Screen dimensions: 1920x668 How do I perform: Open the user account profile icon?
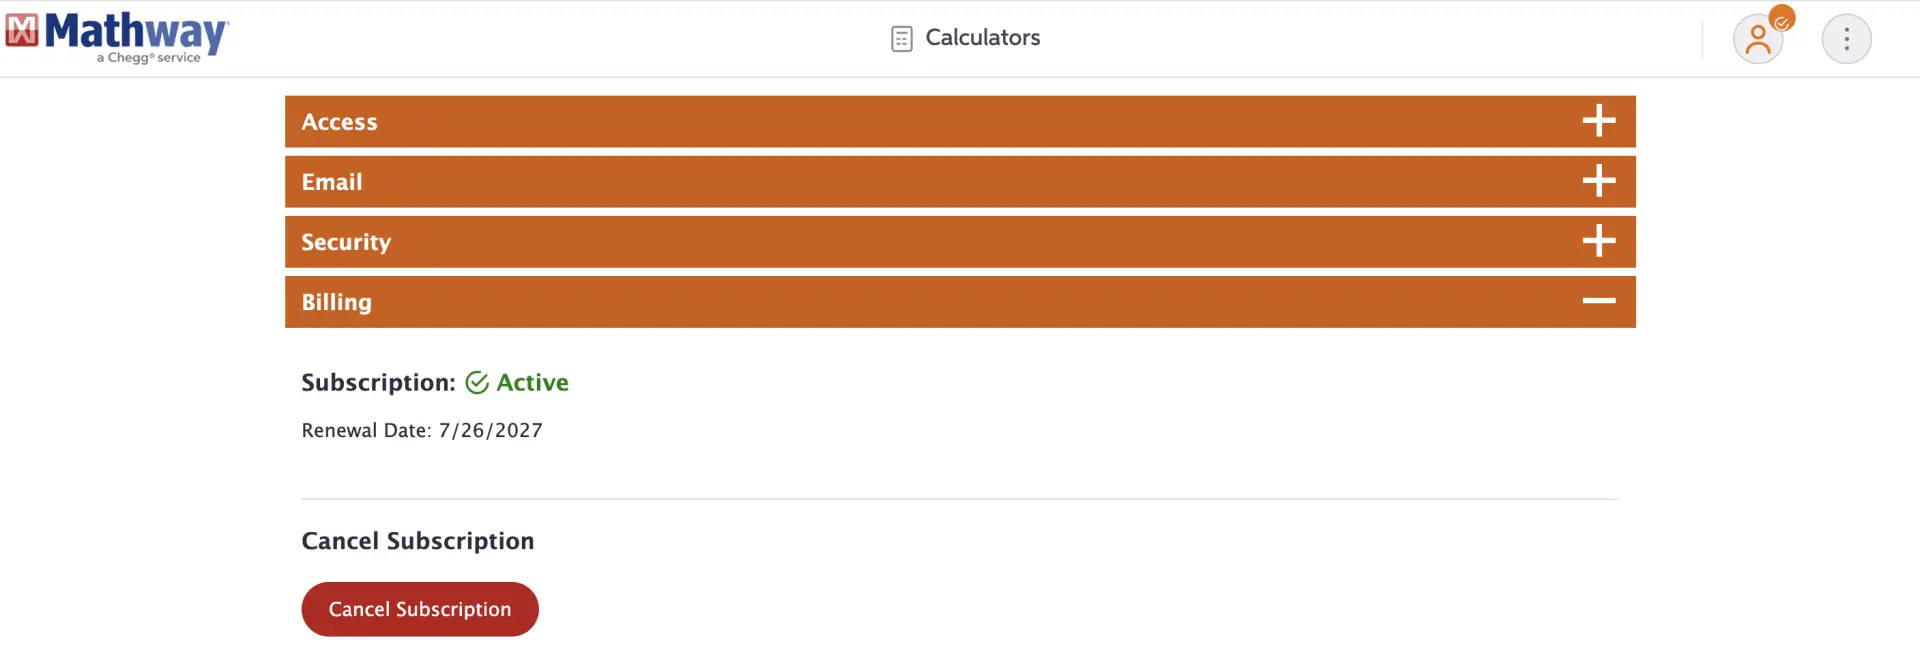(x=1757, y=40)
